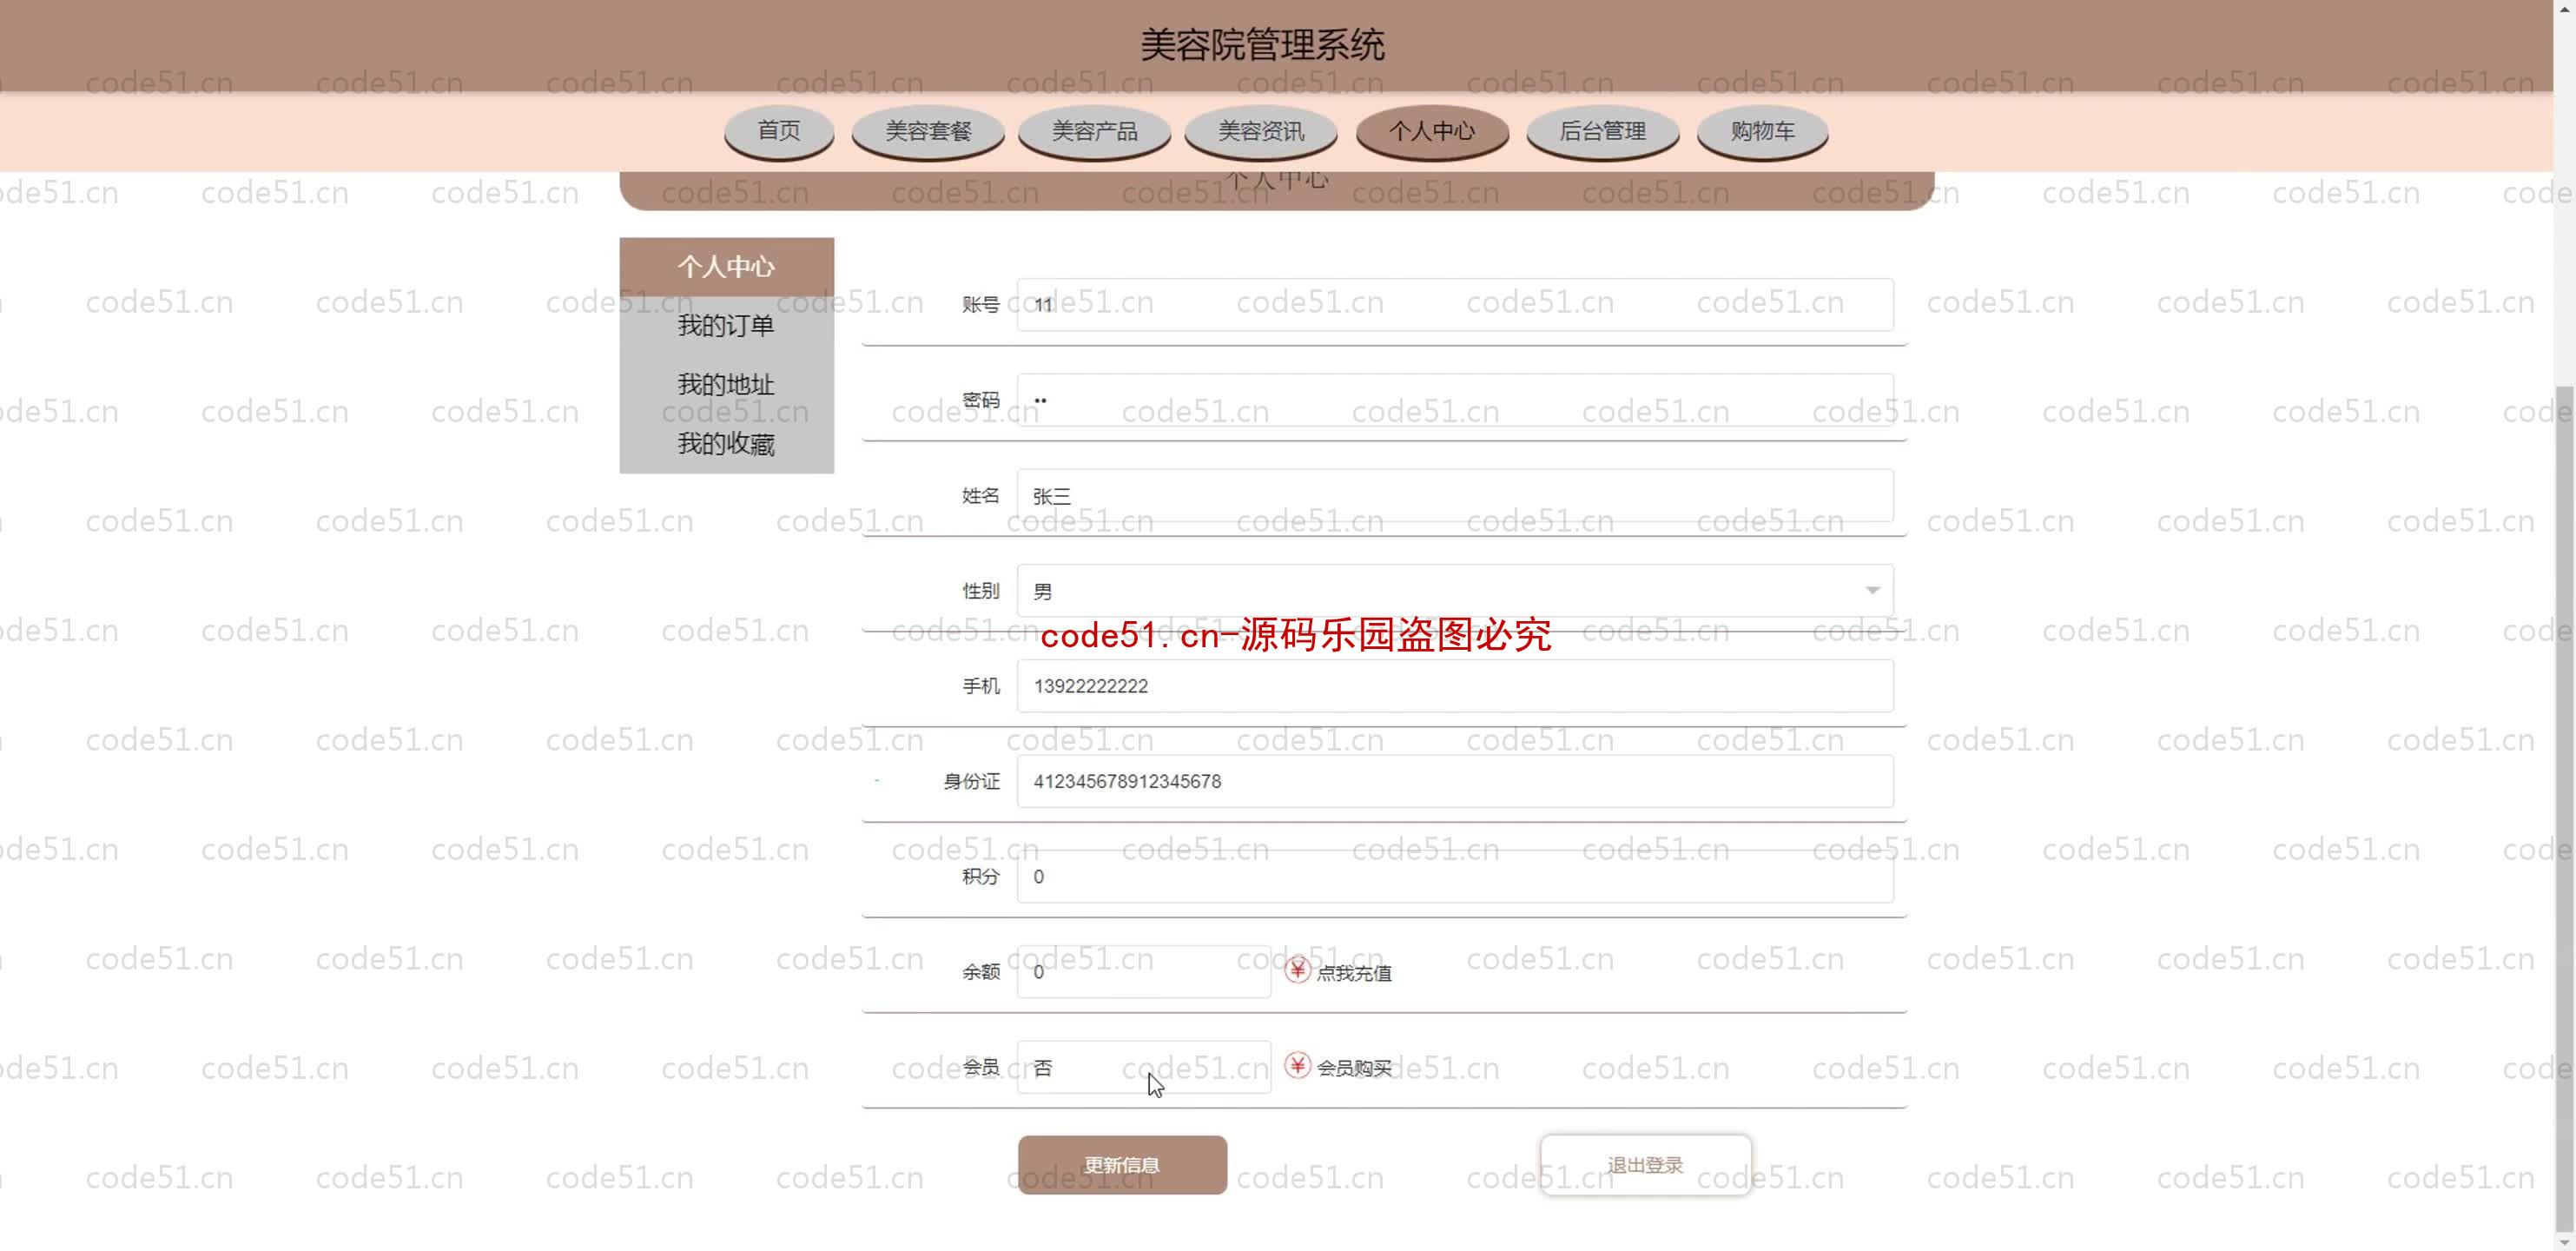Select the 个人中心 navigation pill

(x=1432, y=131)
